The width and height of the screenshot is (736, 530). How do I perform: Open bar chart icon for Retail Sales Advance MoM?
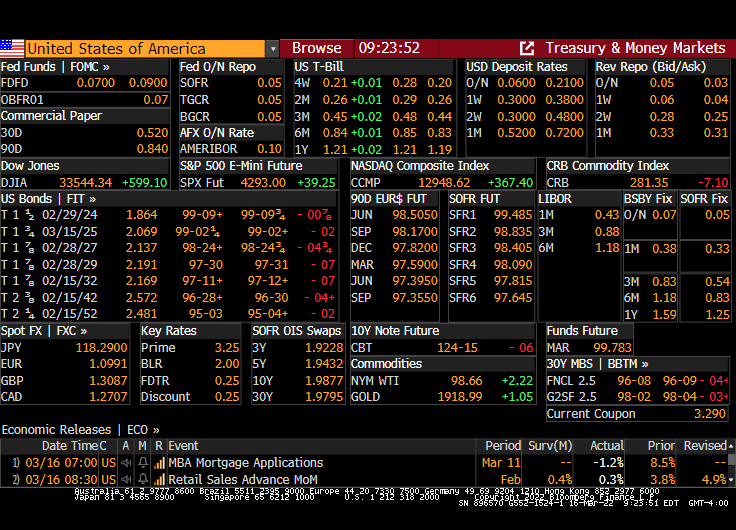click(x=159, y=480)
